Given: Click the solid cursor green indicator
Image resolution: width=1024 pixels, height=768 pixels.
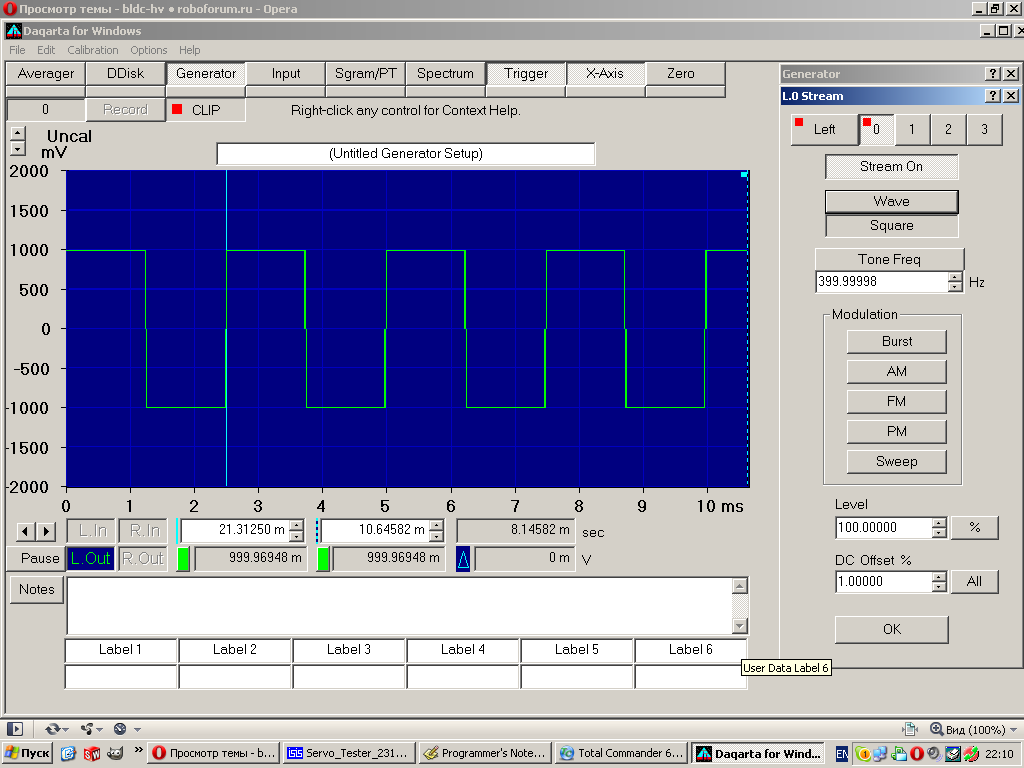Looking at the screenshot, I should (183, 559).
